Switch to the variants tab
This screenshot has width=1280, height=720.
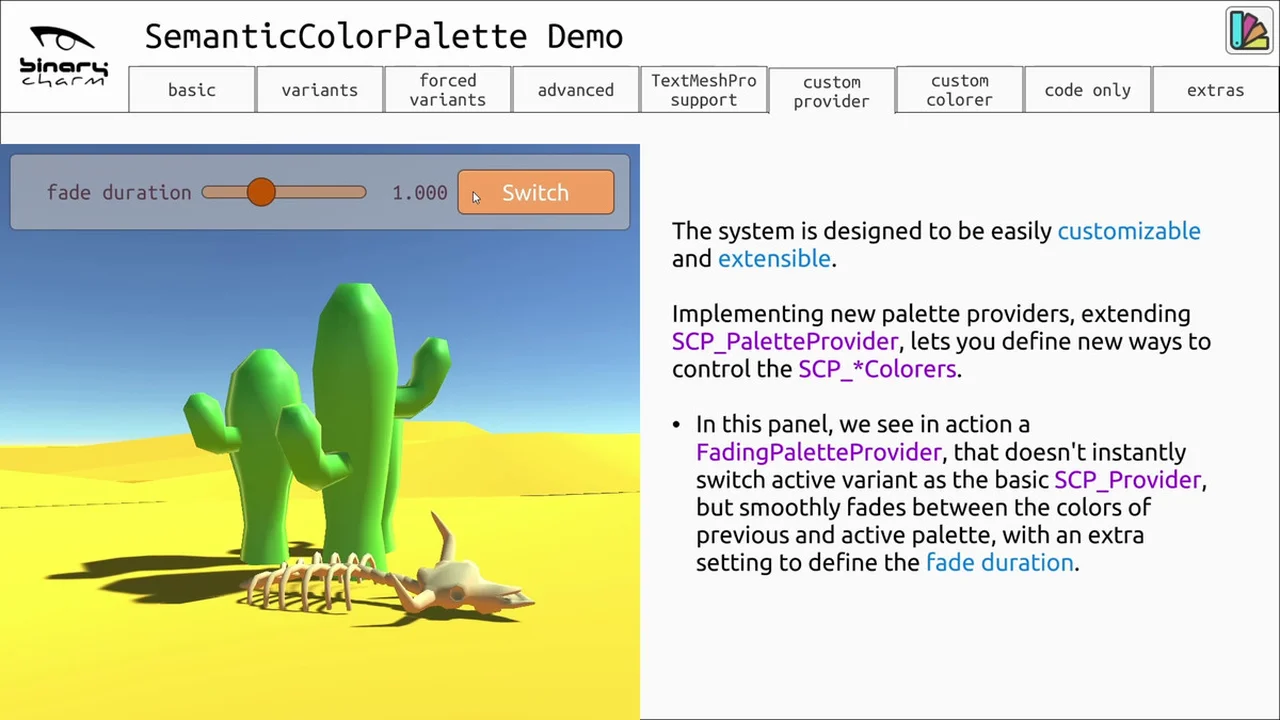319,90
